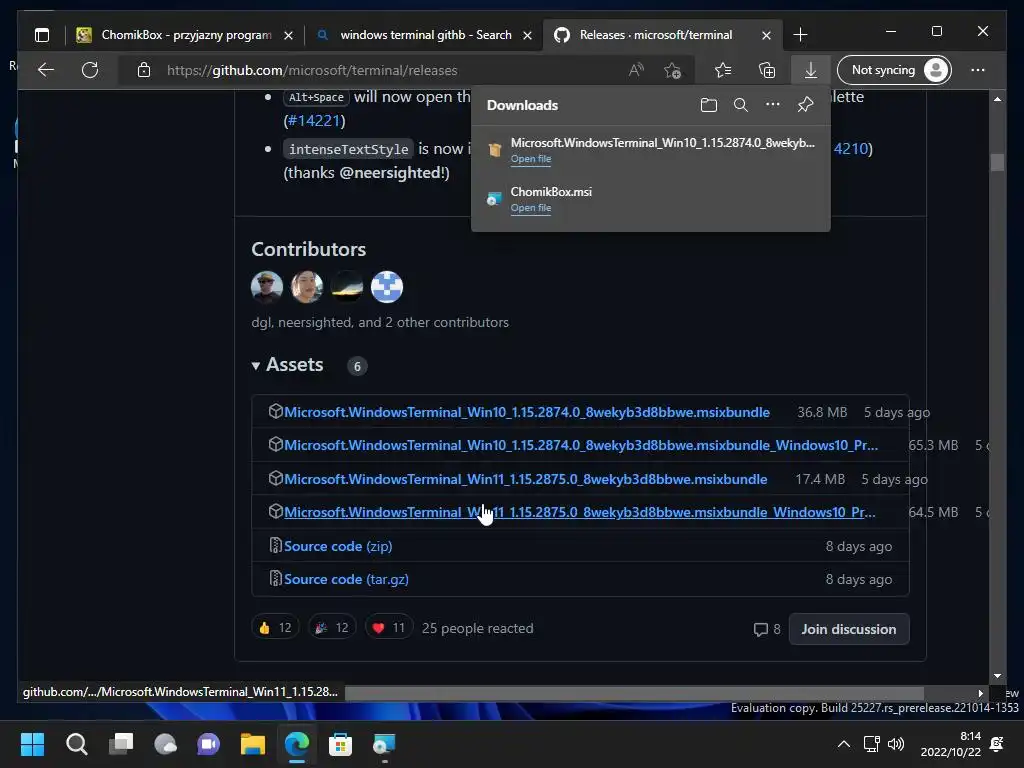The height and width of the screenshot is (768, 1024).
Task: Click the blue checkered contributor avatar
Action: pyautogui.click(x=387, y=287)
